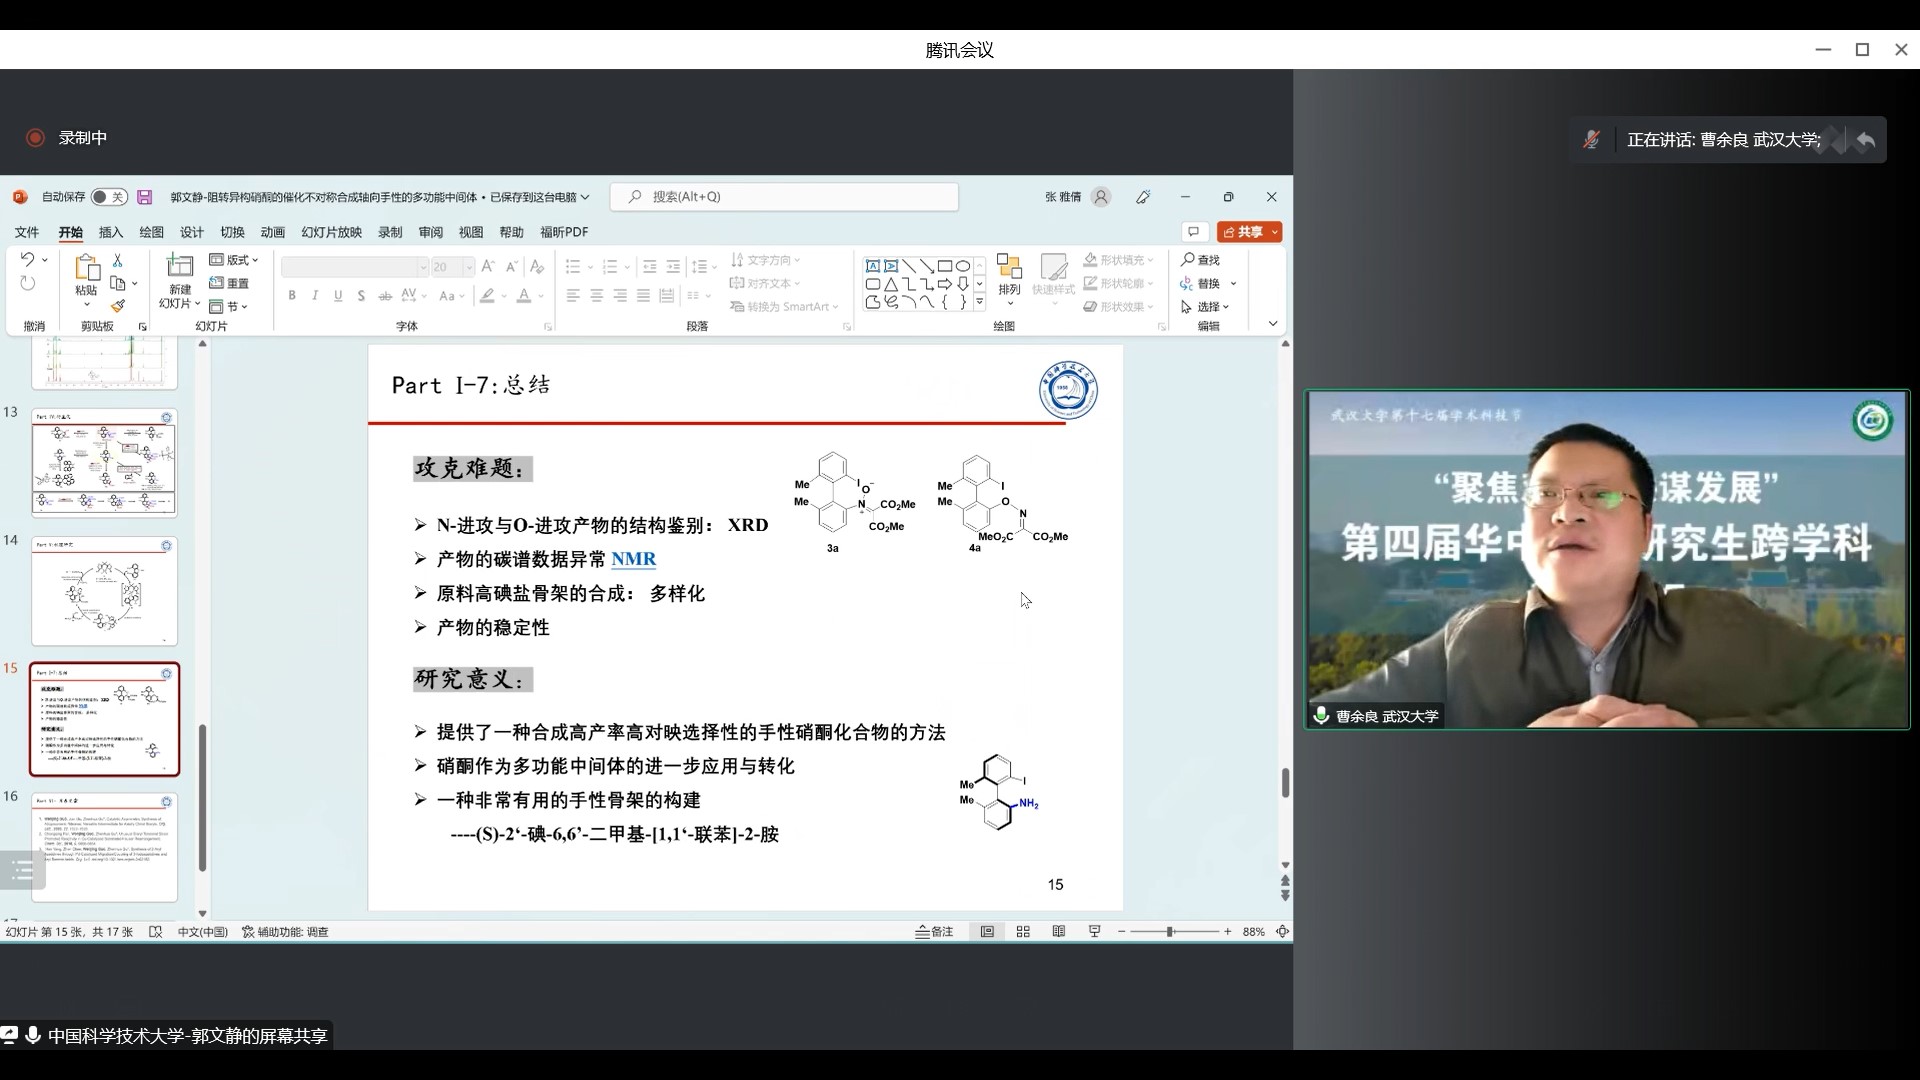The width and height of the screenshot is (1920, 1080).
Task: Switch to slide sorter view icon
Action: 1023,931
